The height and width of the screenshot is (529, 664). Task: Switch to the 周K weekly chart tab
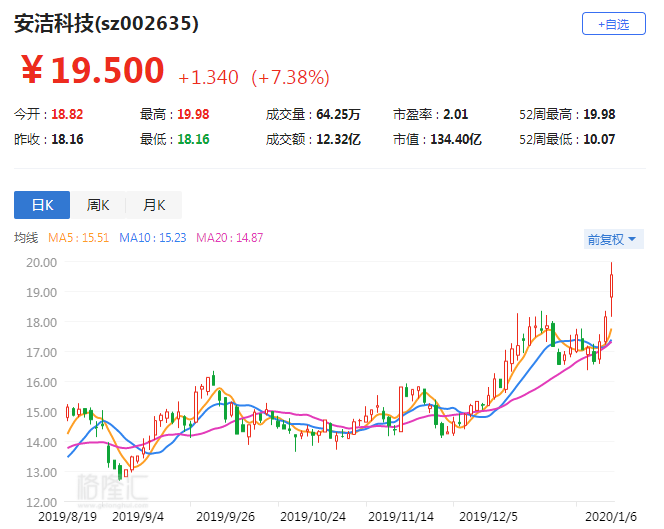click(x=98, y=205)
